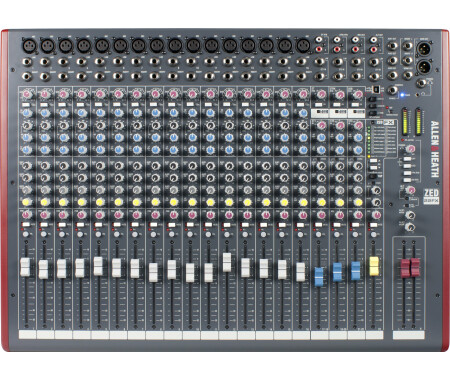Image resolution: width=450 pixels, height=380 pixels.
Task: Toggle the upper white FX selector button
Action: coord(374,161)
